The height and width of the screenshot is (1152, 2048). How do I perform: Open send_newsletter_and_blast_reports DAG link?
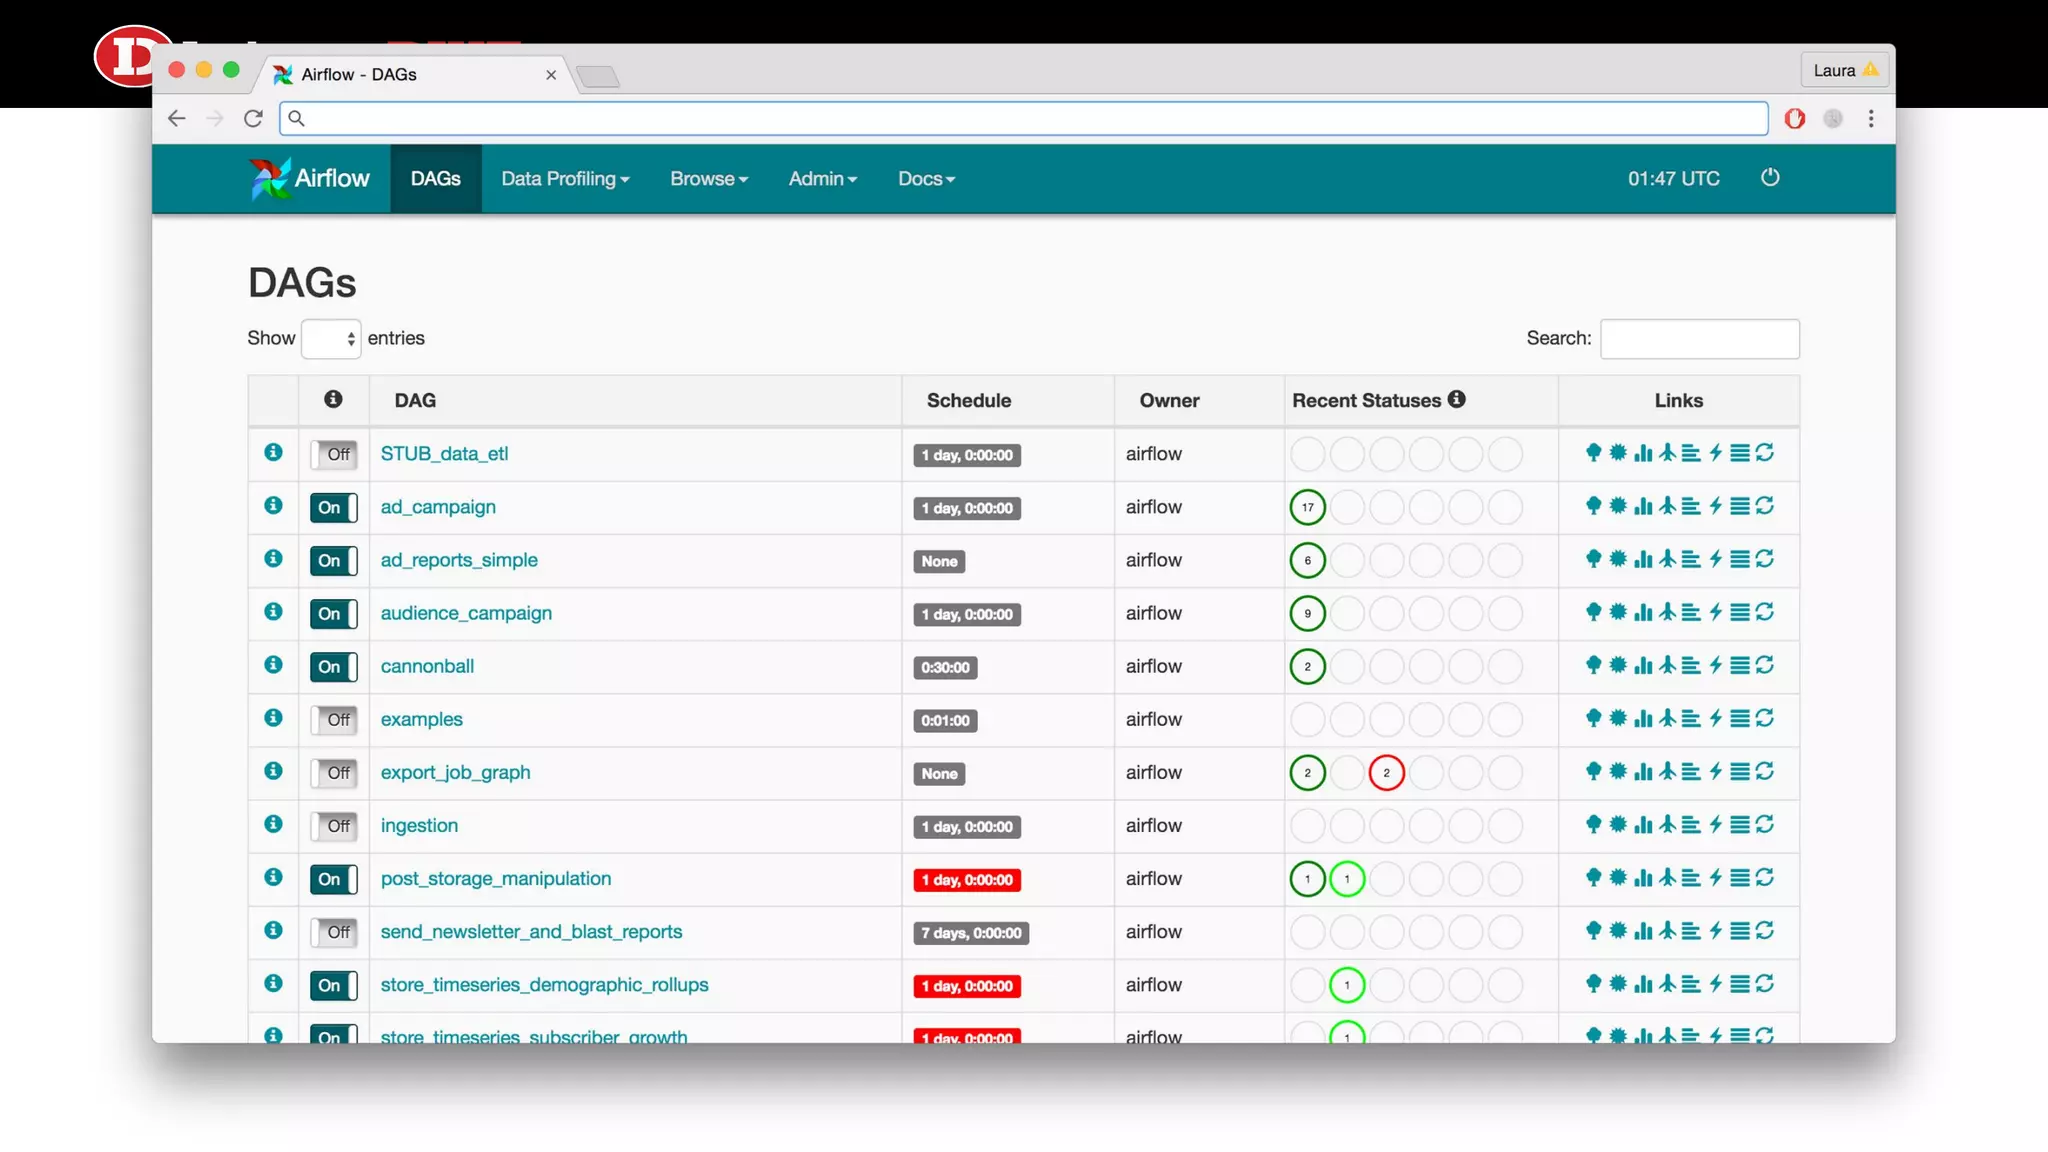531,931
